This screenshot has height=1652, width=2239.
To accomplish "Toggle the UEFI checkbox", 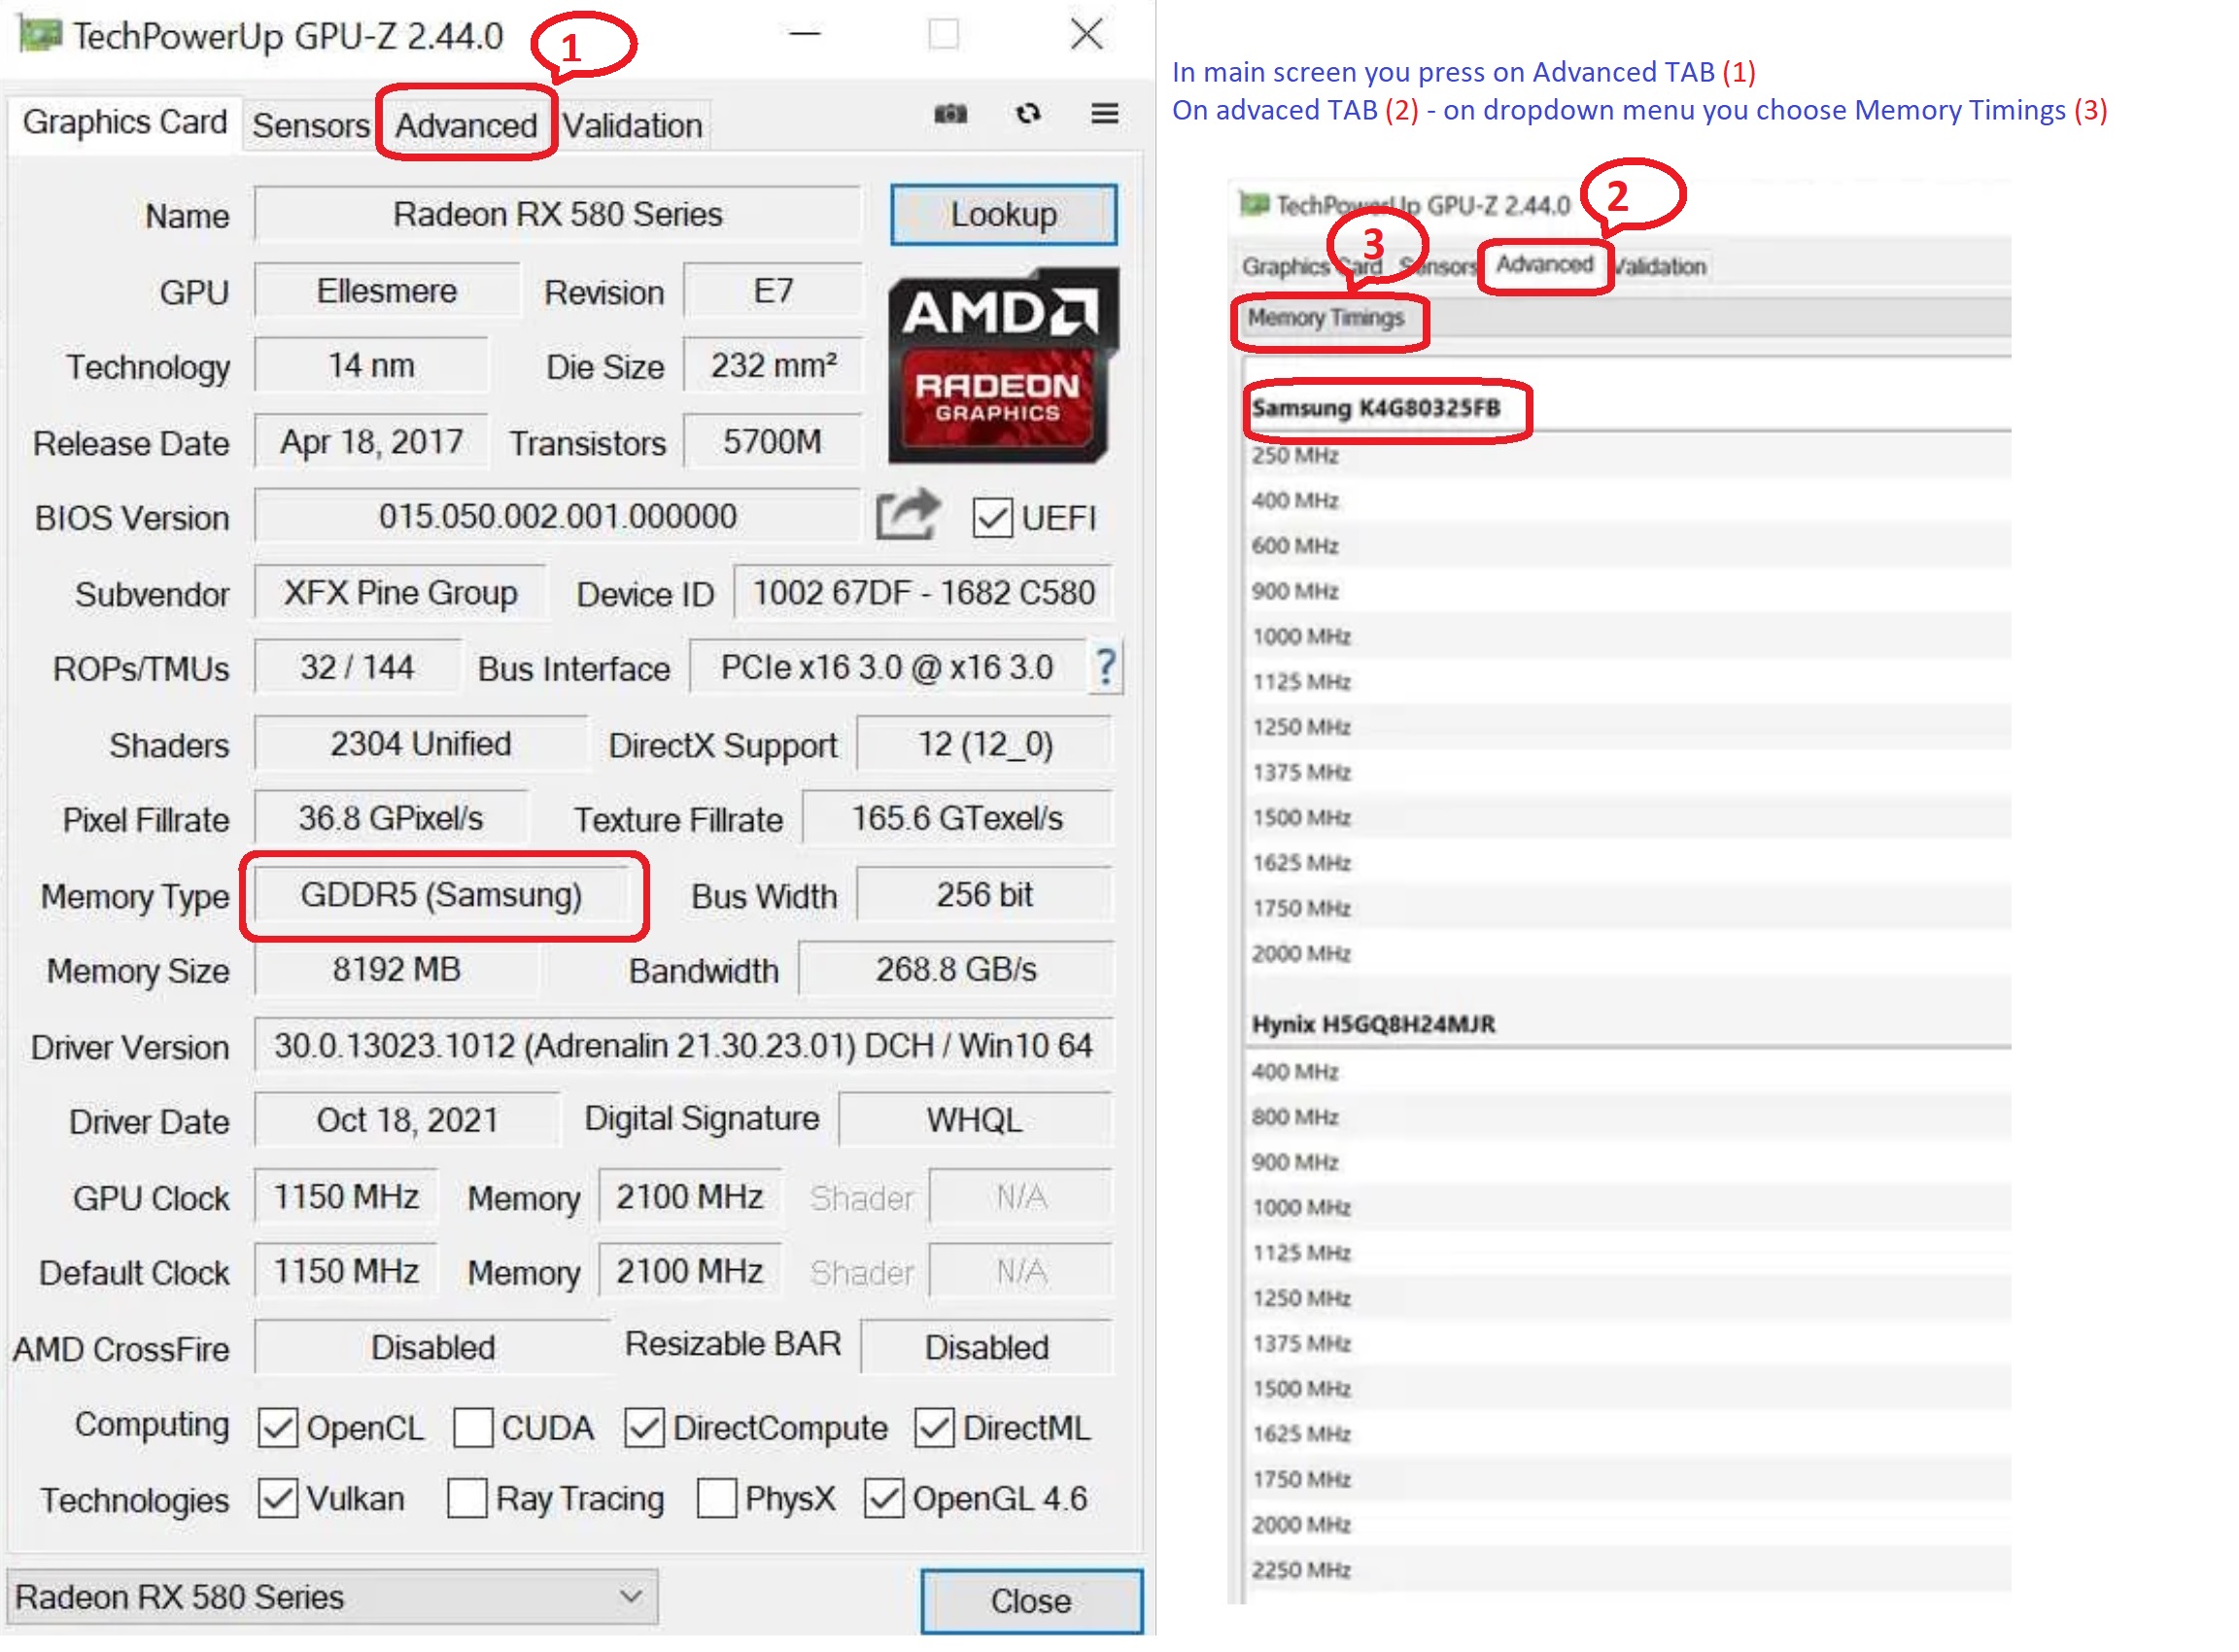I will pos(993,519).
